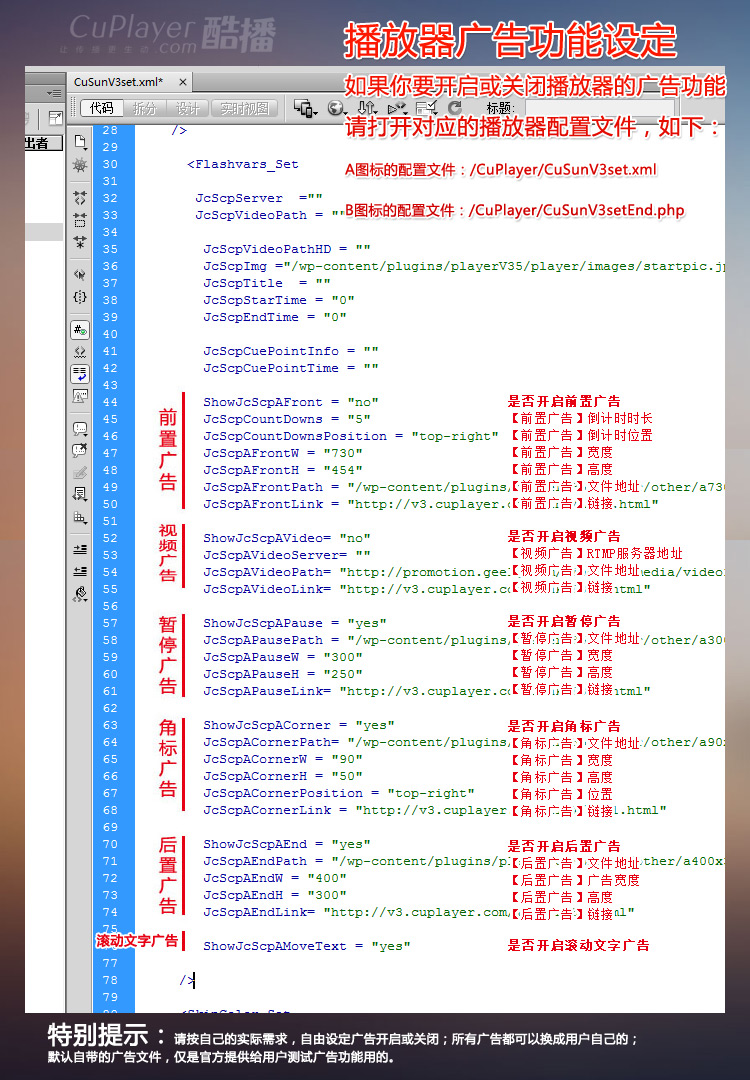Click Indent Code icon

point(80,549)
